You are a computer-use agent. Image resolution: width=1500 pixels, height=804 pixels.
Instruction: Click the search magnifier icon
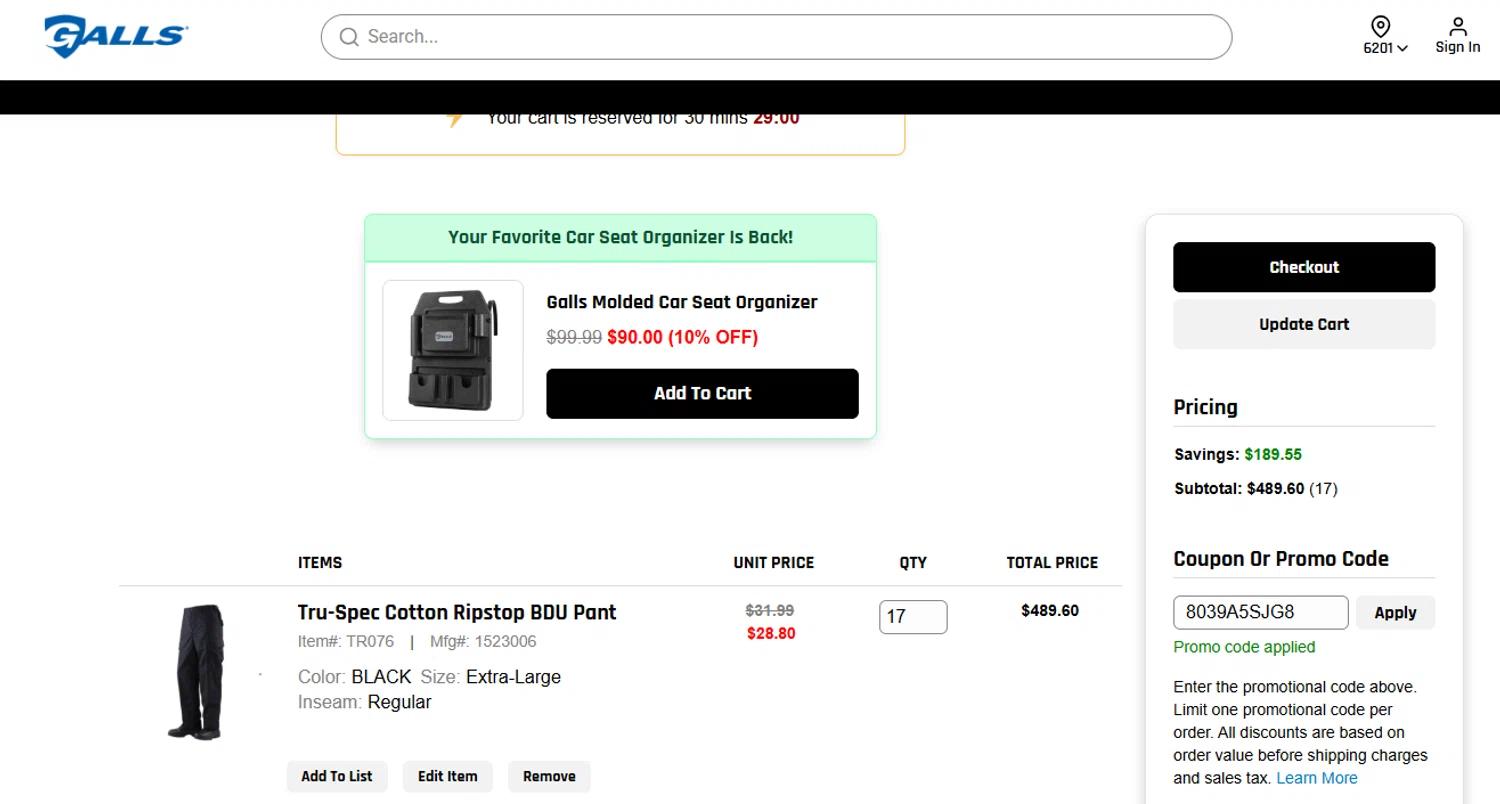pyautogui.click(x=349, y=37)
